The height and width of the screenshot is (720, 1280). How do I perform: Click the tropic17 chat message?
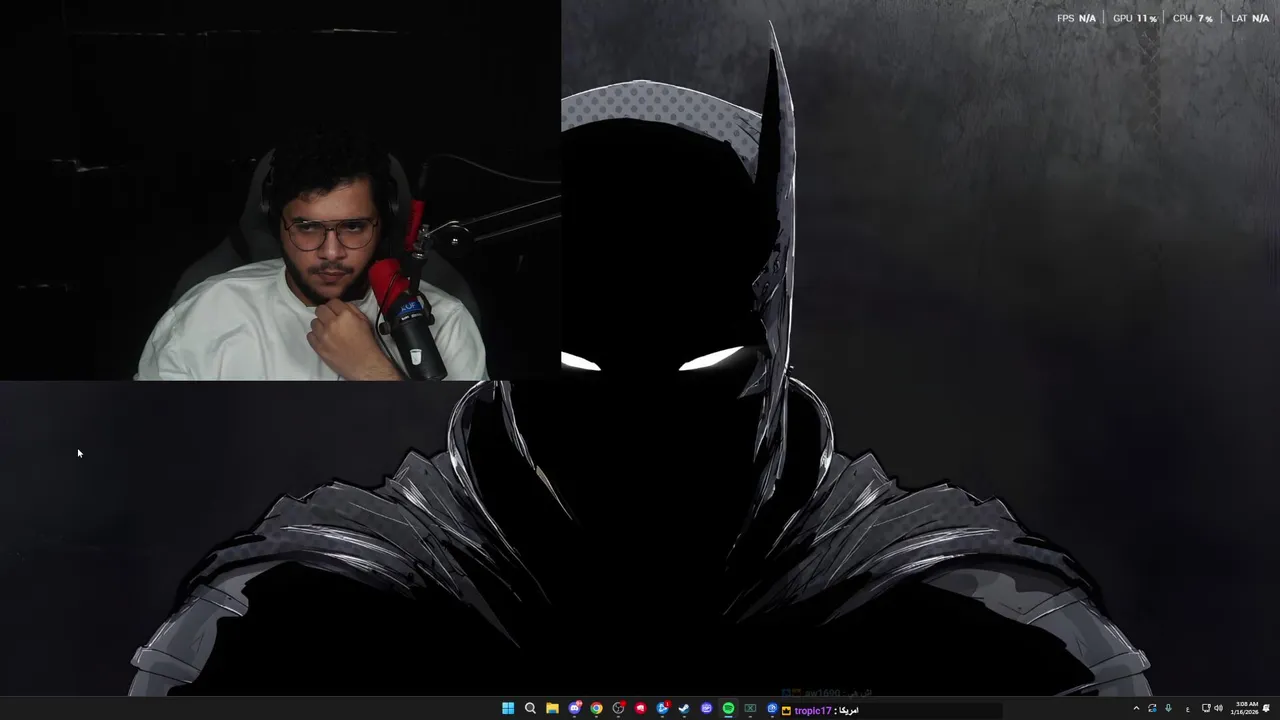coord(820,710)
